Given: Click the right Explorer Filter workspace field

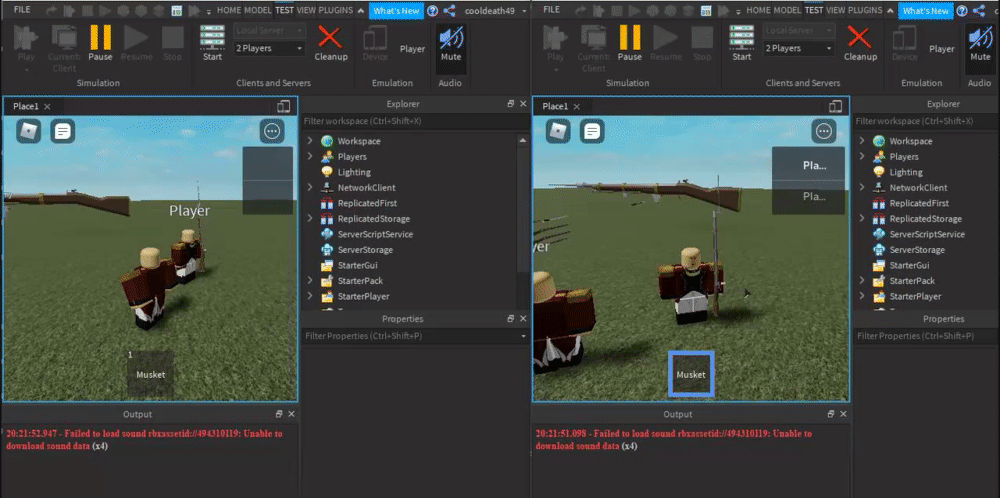Looking at the screenshot, I should [x=926, y=121].
